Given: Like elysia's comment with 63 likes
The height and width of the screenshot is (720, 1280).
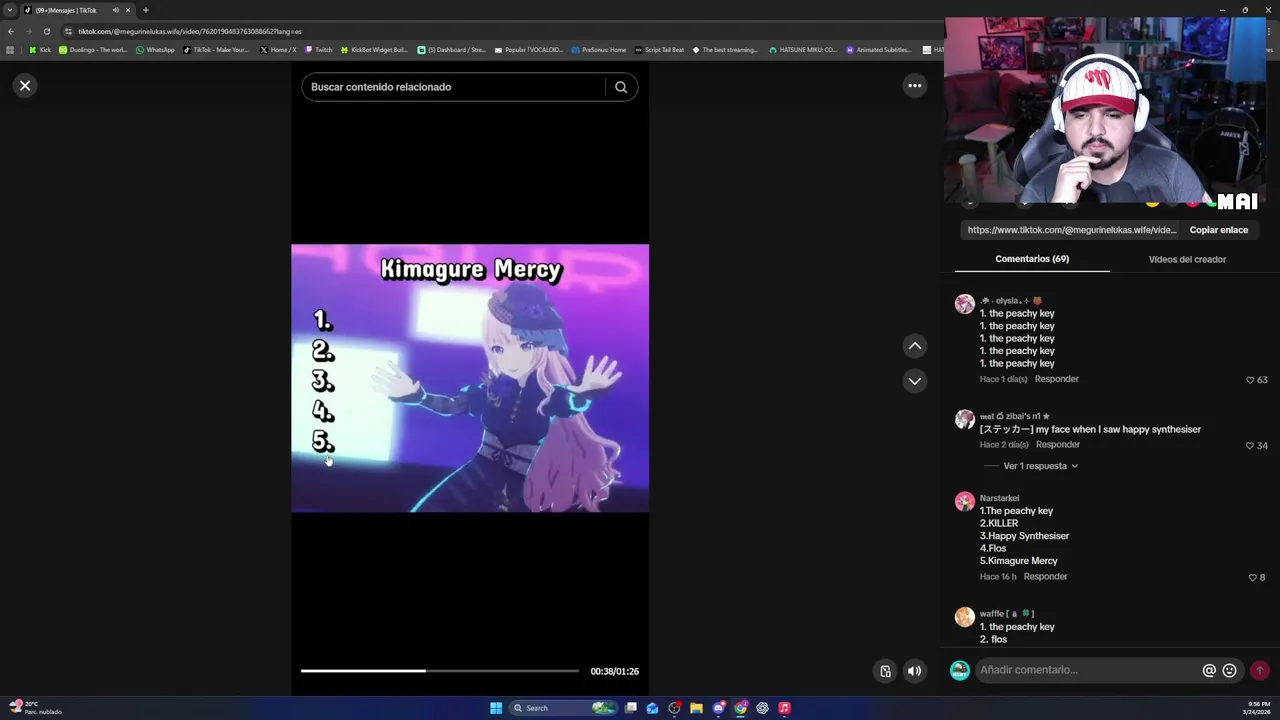Looking at the screenshot, I should pos(1250,380).
